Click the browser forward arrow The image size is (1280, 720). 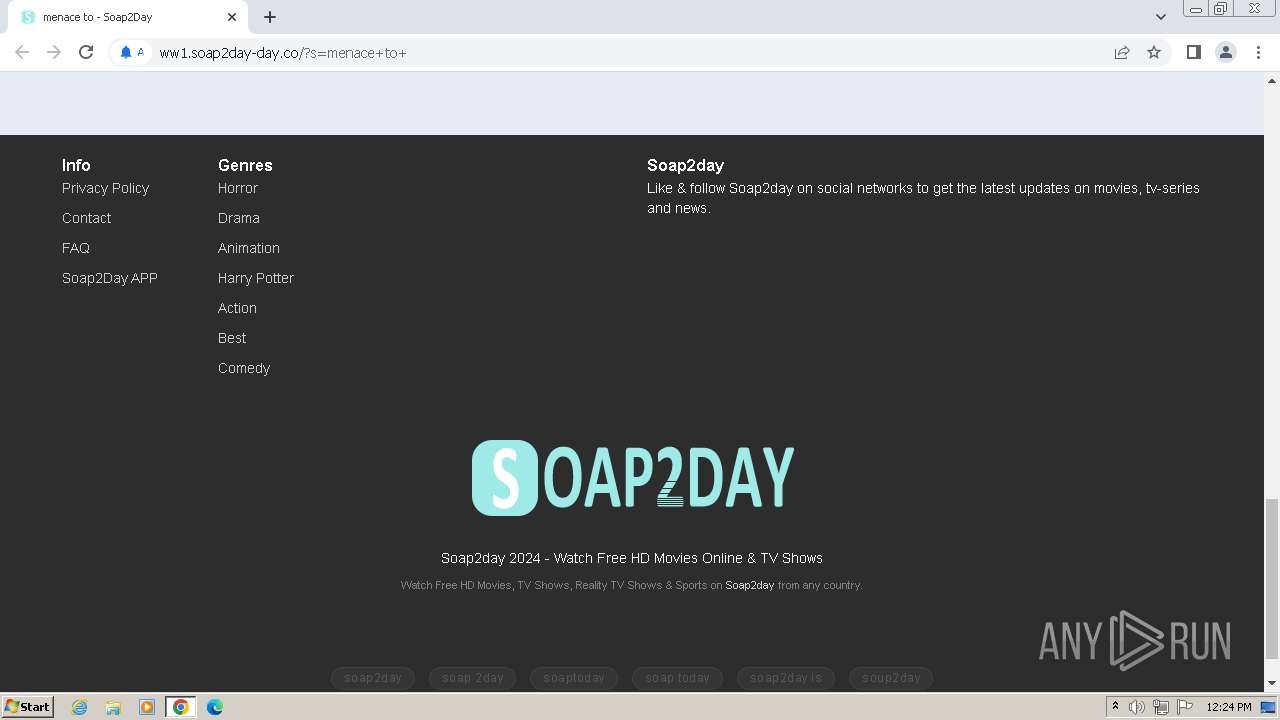point(54,52)
